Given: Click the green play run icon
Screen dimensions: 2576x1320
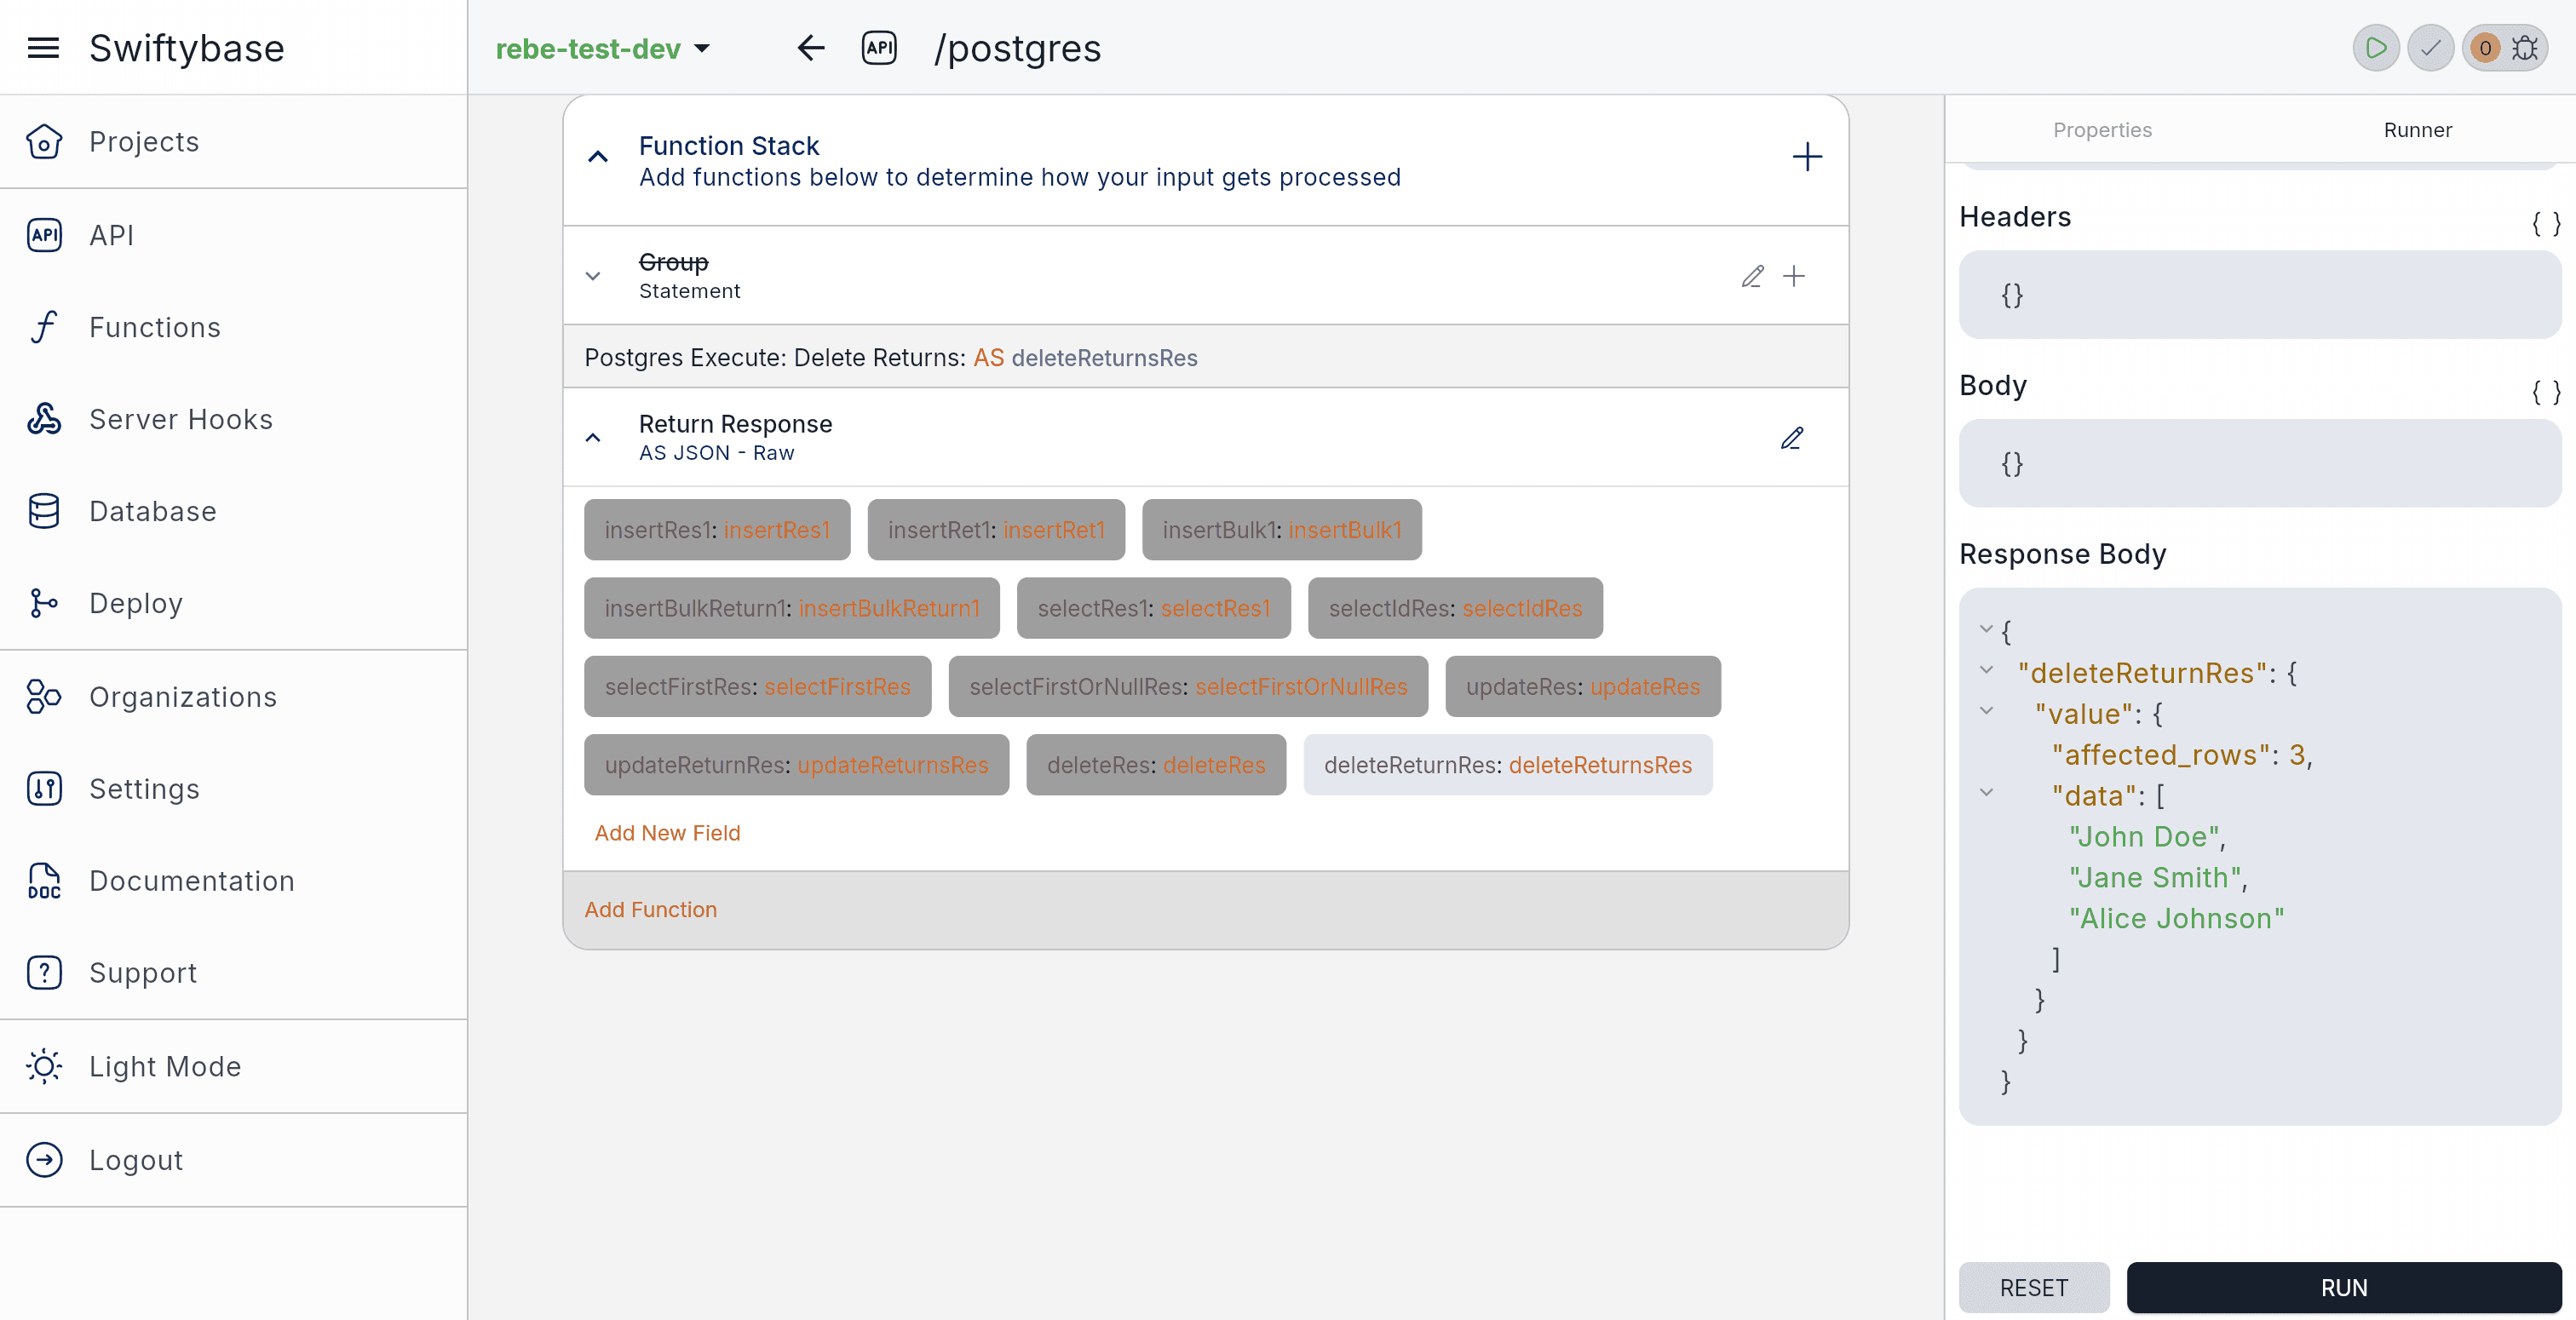Looking at the screenshot, I should pyautogui.click(x=2376, y=48).
